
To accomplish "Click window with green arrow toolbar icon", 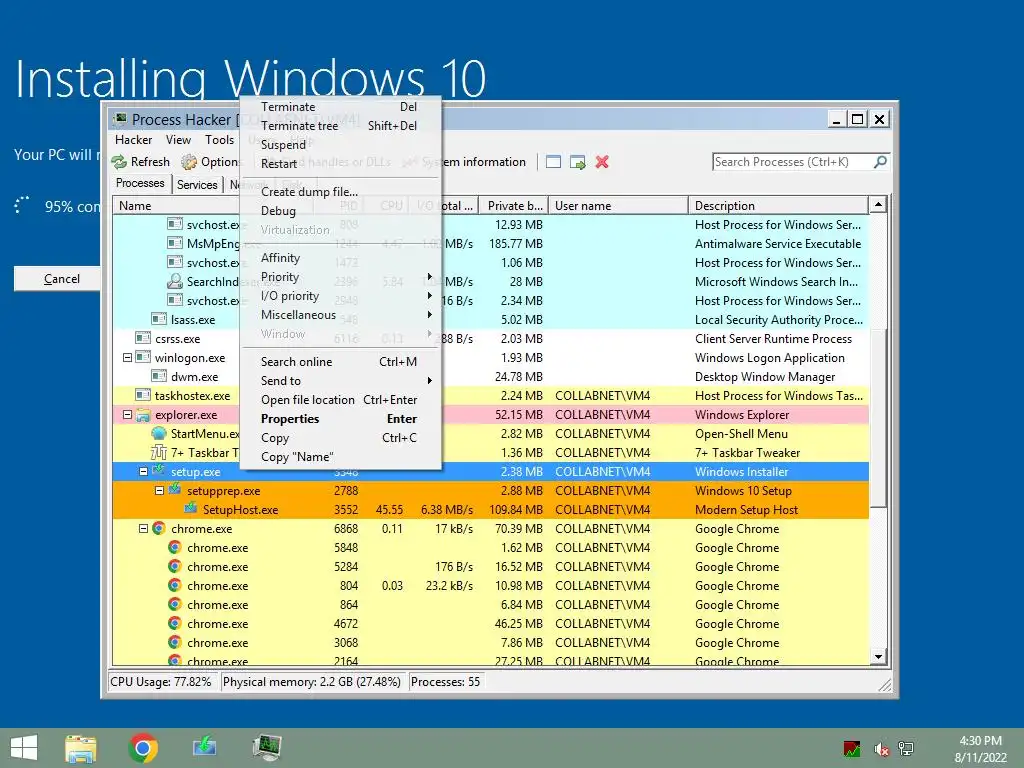I will coord(577,162).
